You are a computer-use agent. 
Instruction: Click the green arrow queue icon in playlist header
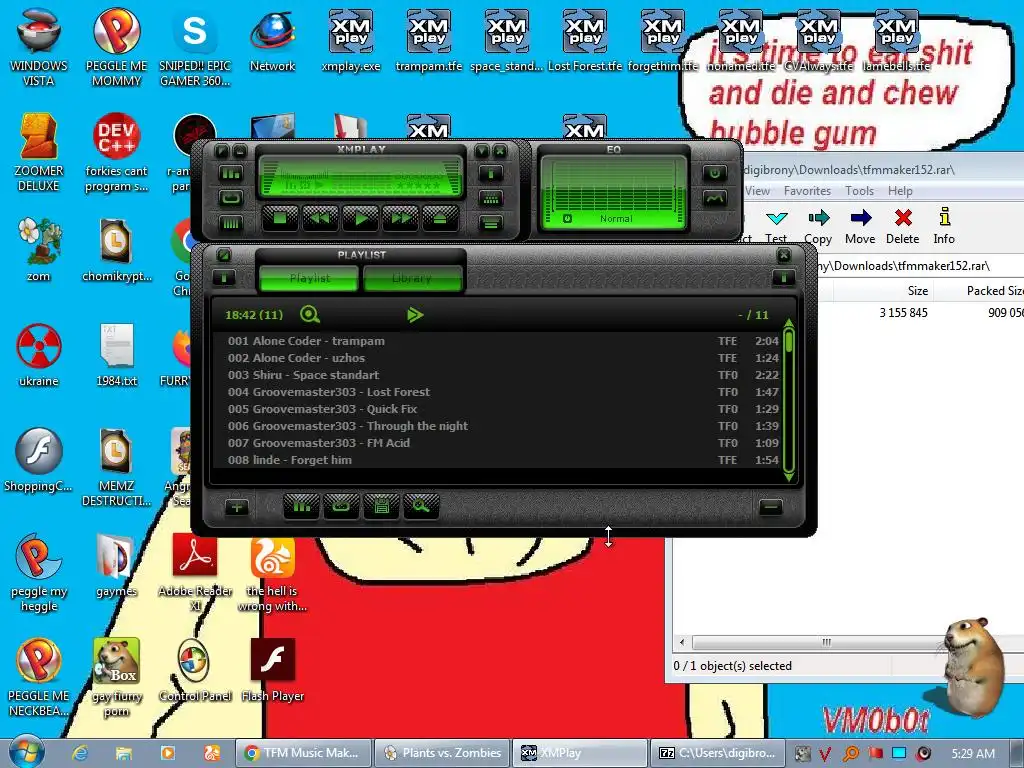tap(415, 315)
